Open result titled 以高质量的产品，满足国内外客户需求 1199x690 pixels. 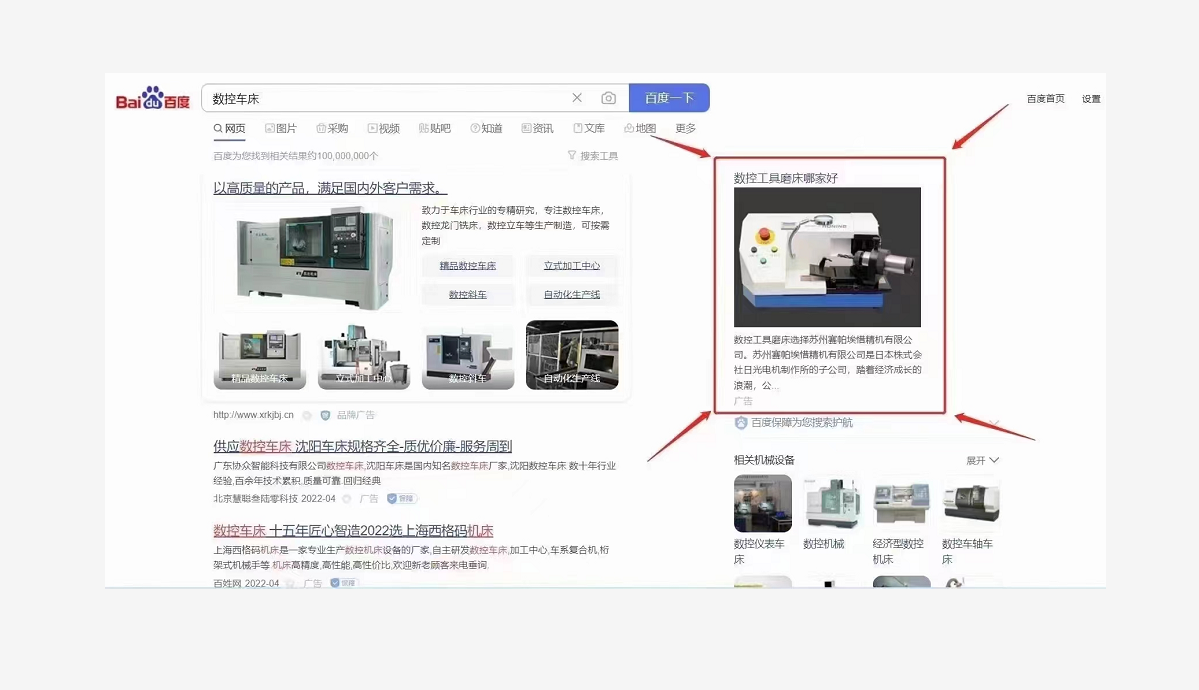[330, 187]
